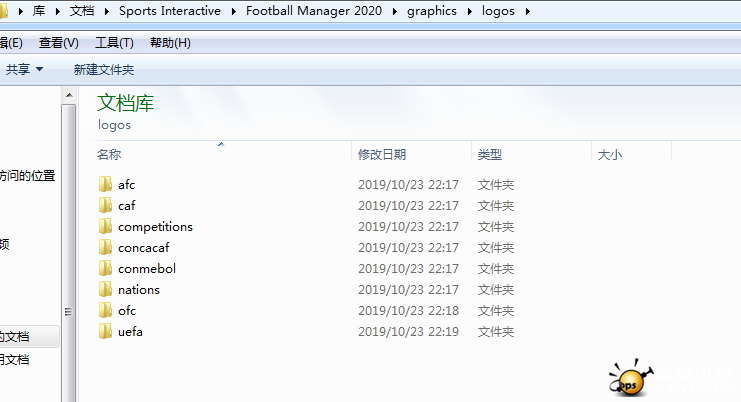Viewport: 741px width, 402px height.
Task: Select the uefa folder icon
Action: pyautogui.click(x=105, y=331)
